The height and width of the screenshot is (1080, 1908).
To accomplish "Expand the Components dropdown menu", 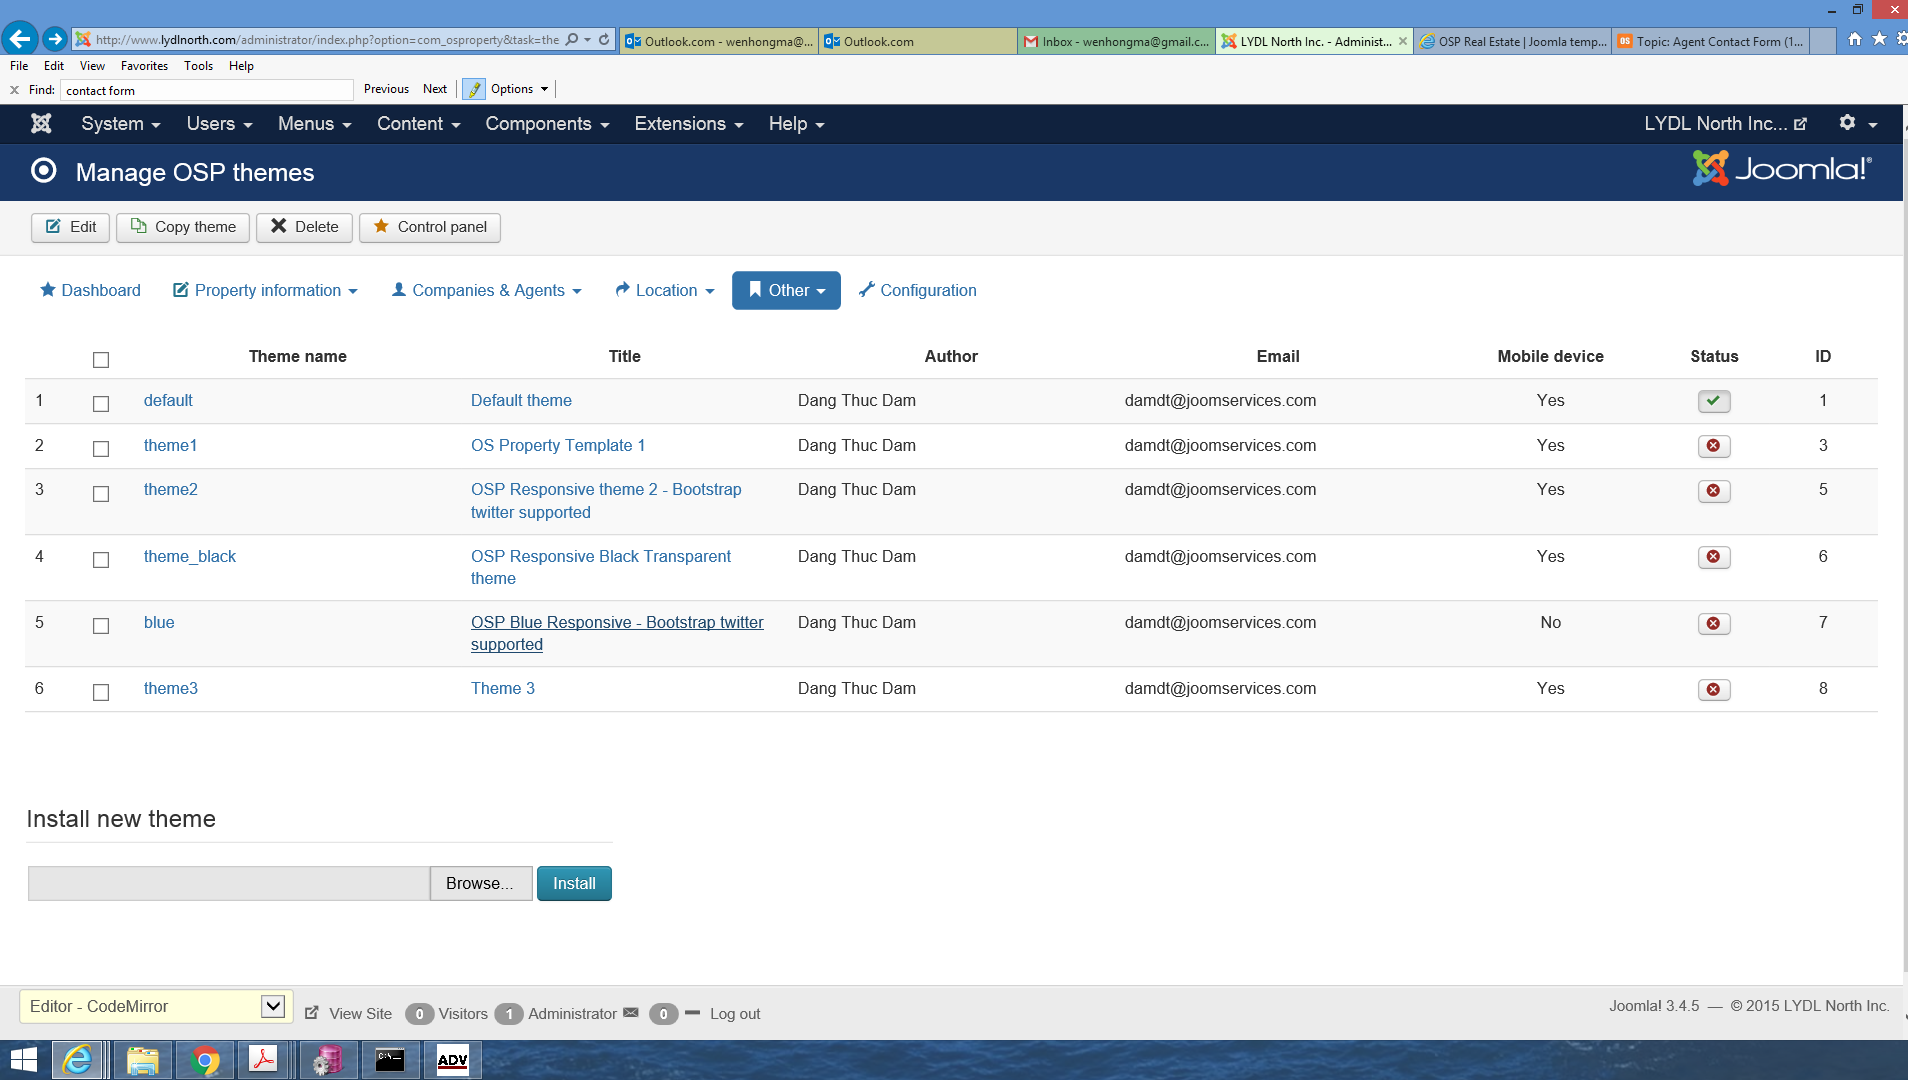I will (x=547, y=124).
